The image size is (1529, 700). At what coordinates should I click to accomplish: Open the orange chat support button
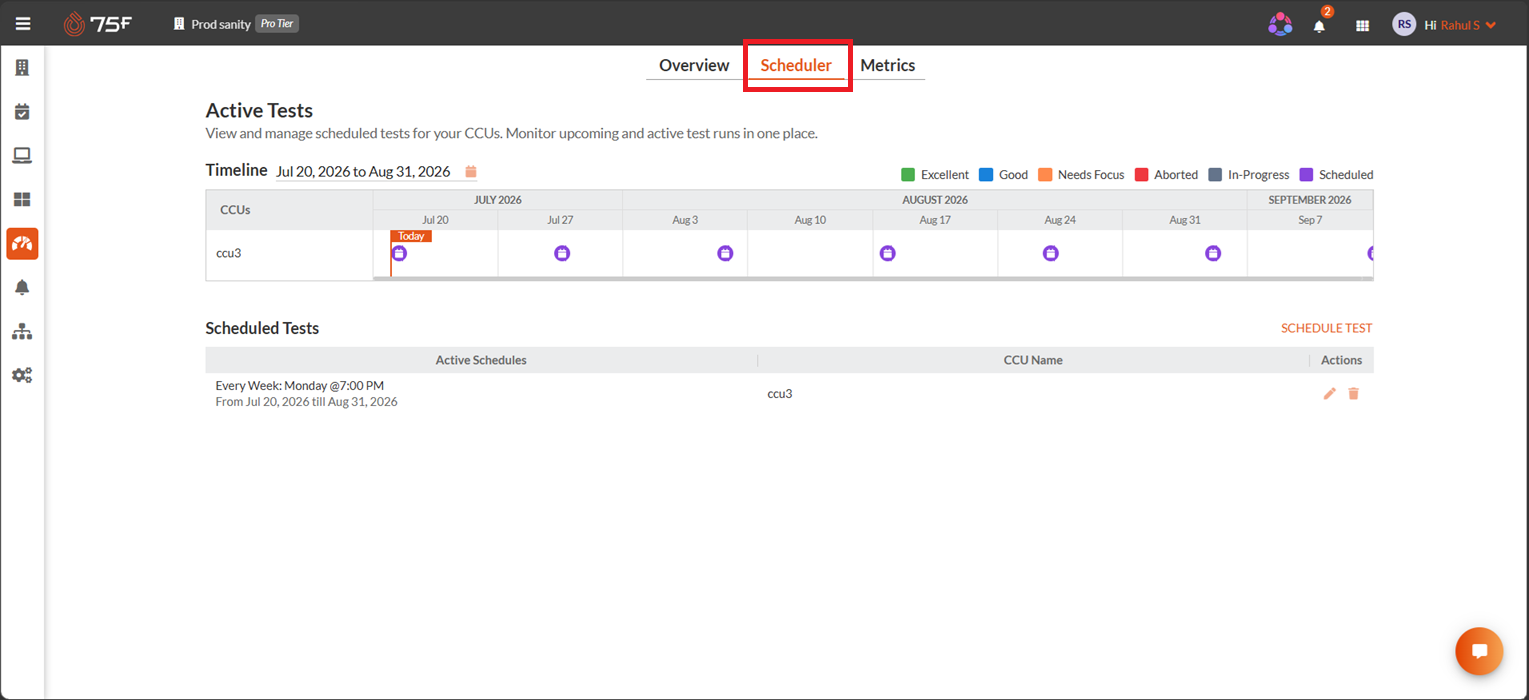click(1479, 651)
